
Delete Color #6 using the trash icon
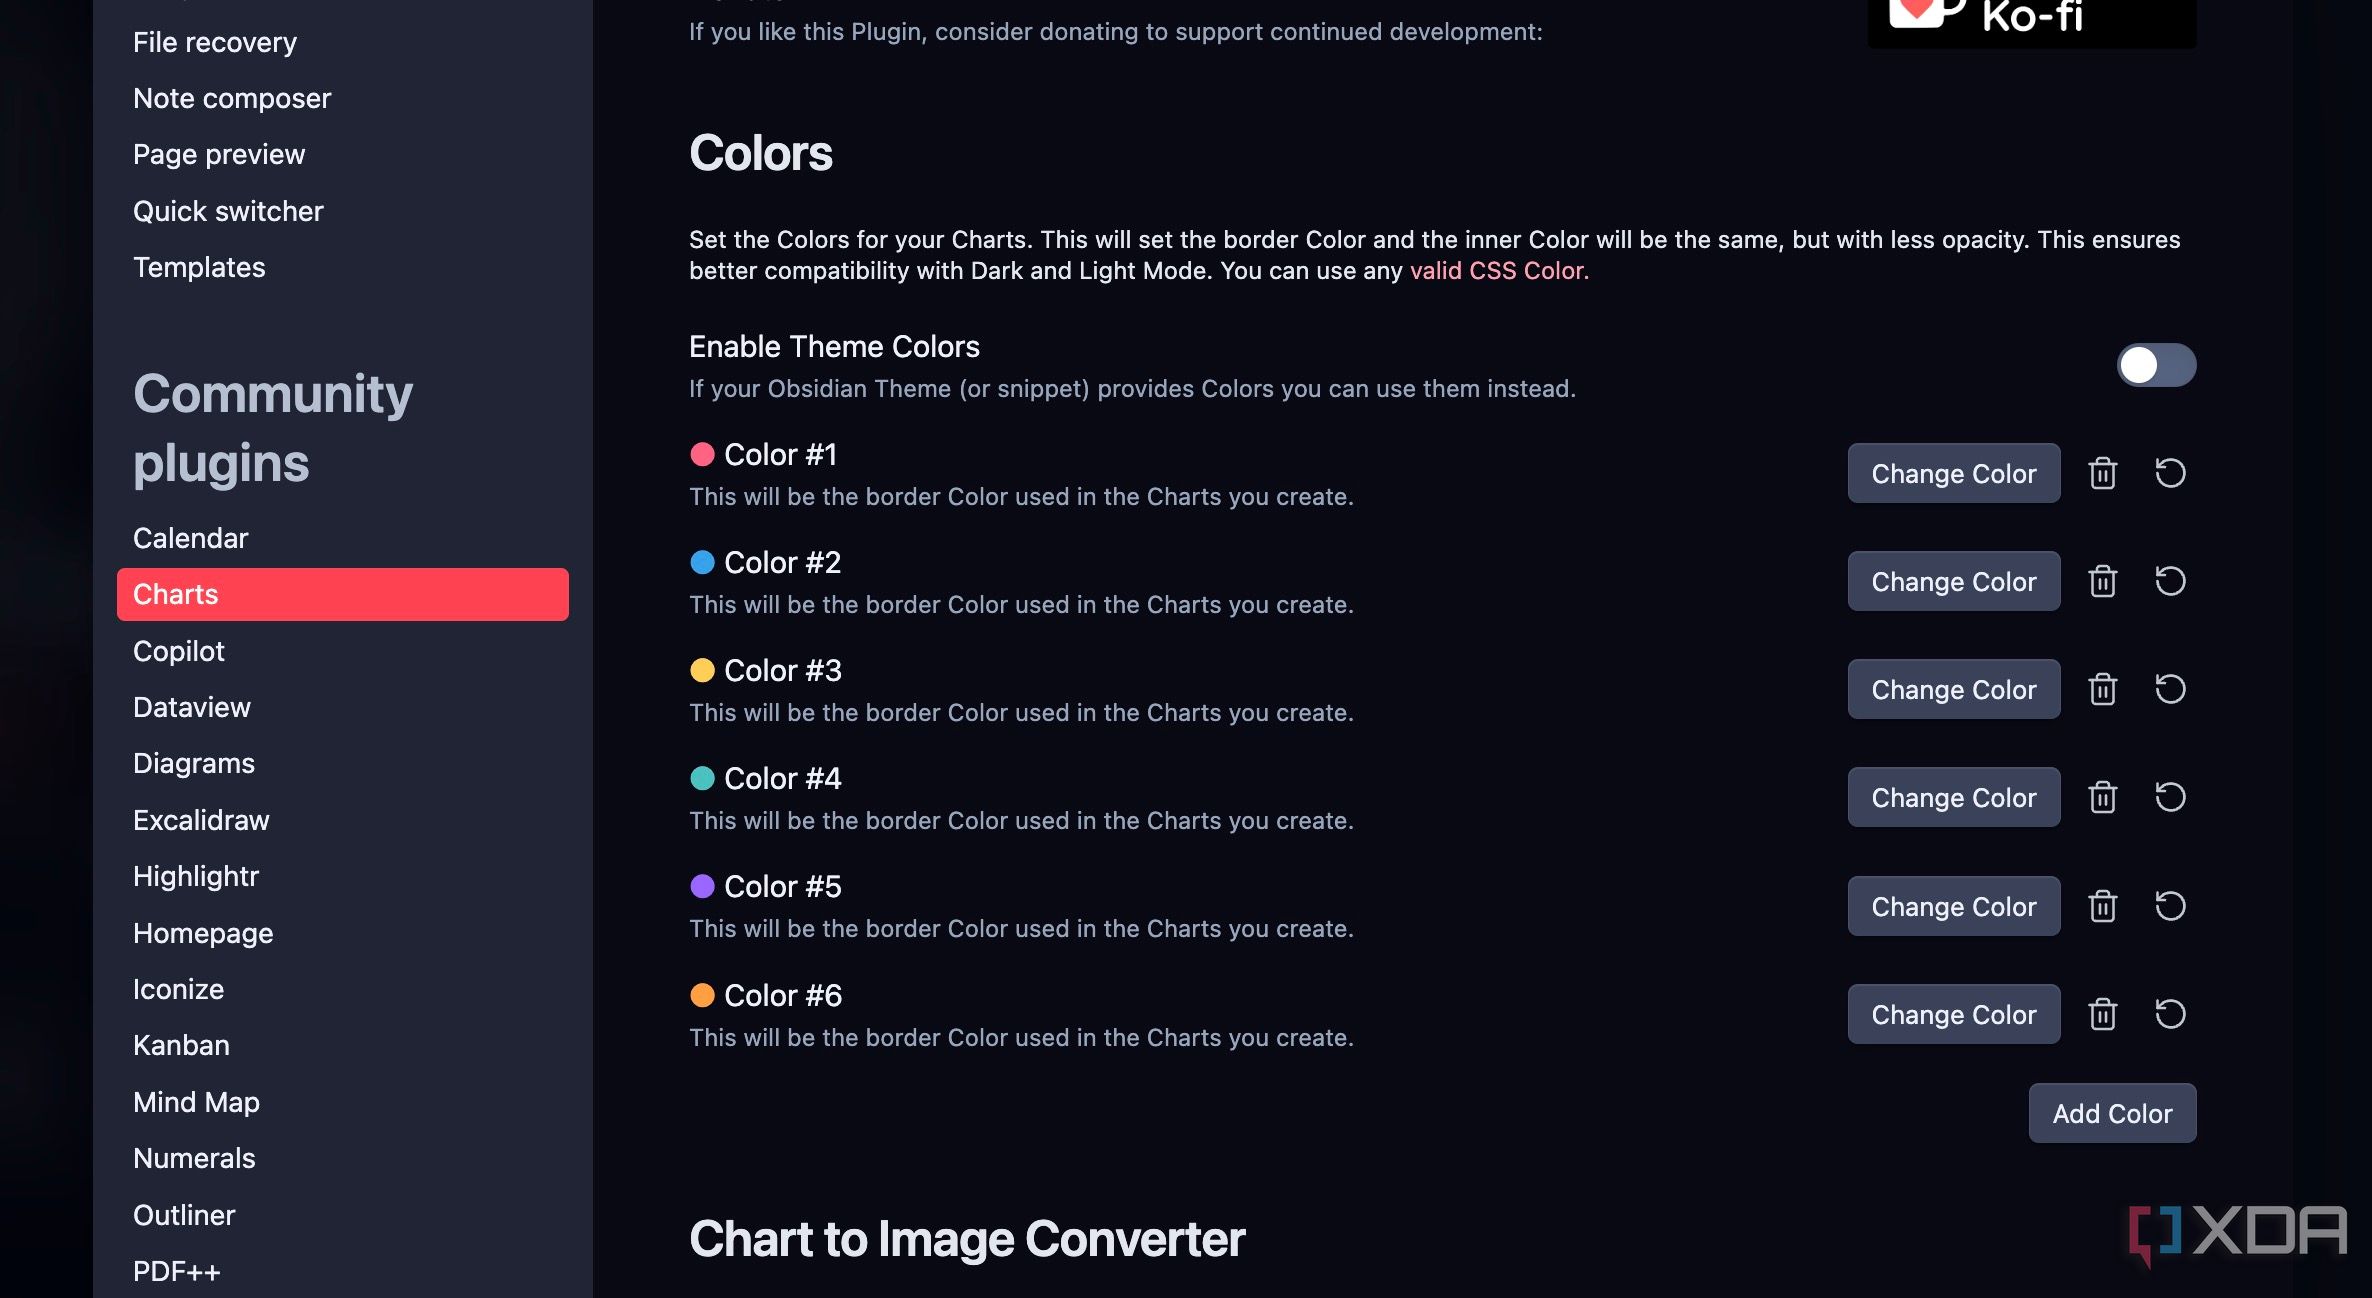click(2102, 1014)
